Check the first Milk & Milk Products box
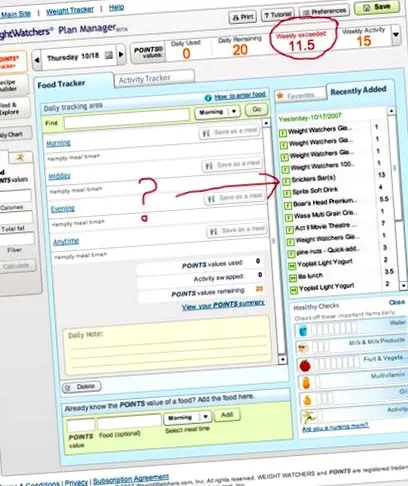 pos(316,347)
